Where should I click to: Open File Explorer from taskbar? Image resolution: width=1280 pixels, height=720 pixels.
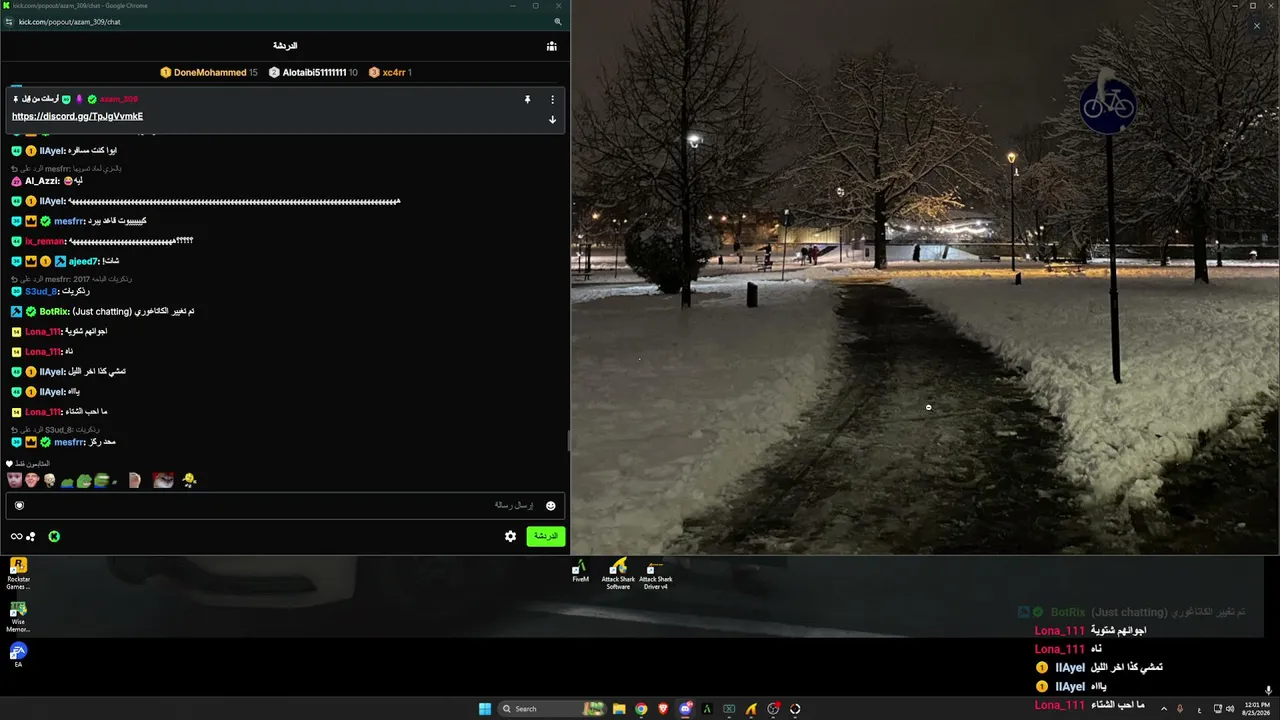coord(619,709)
